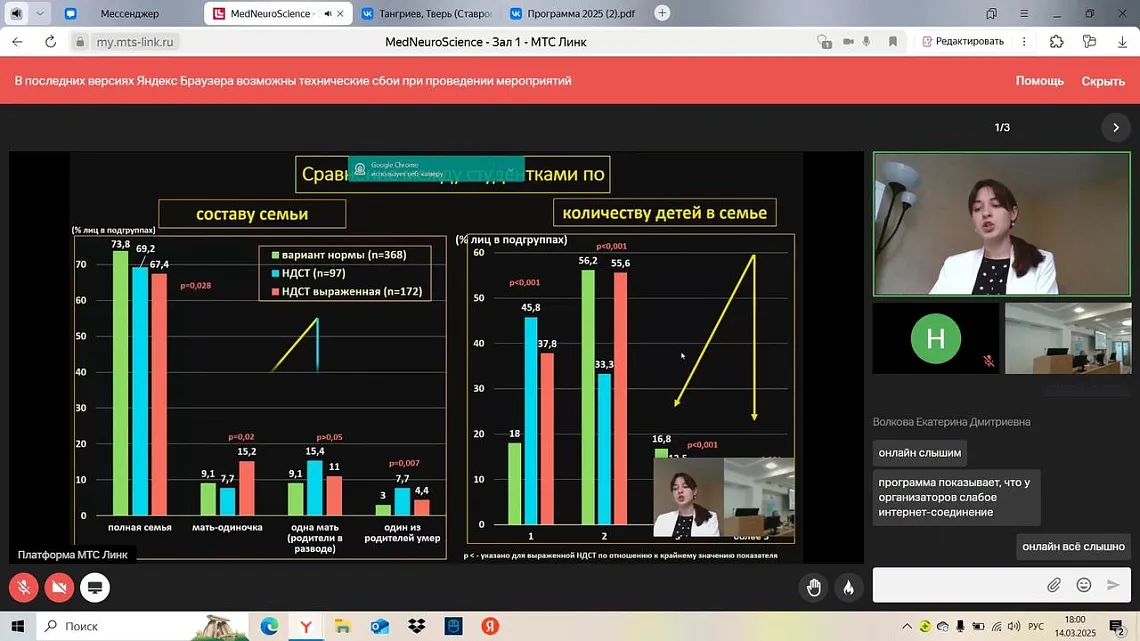This screenshot has width=1140, height=641.
Task: Open the red Yandex app in taskbar
Action: (x=490, y=626)
